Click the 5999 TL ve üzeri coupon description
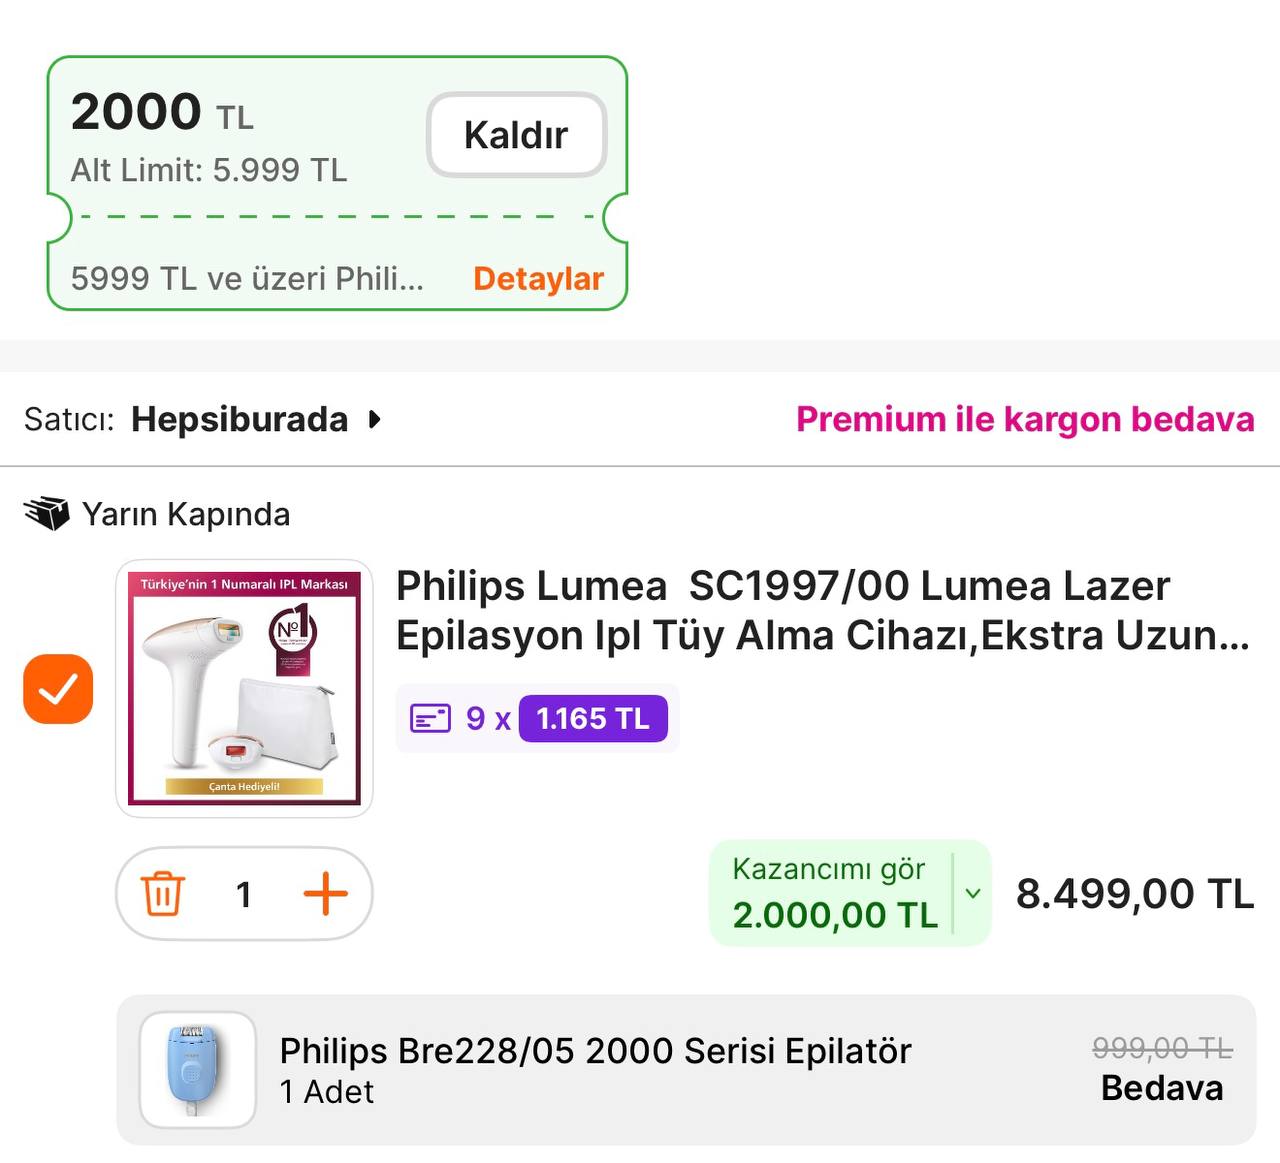 click(247, 279)
